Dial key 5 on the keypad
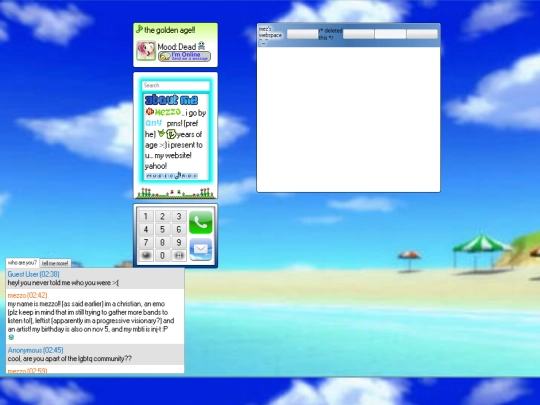Screen dimensions: 540x405 pyautogui.click(x=162, y=229)
